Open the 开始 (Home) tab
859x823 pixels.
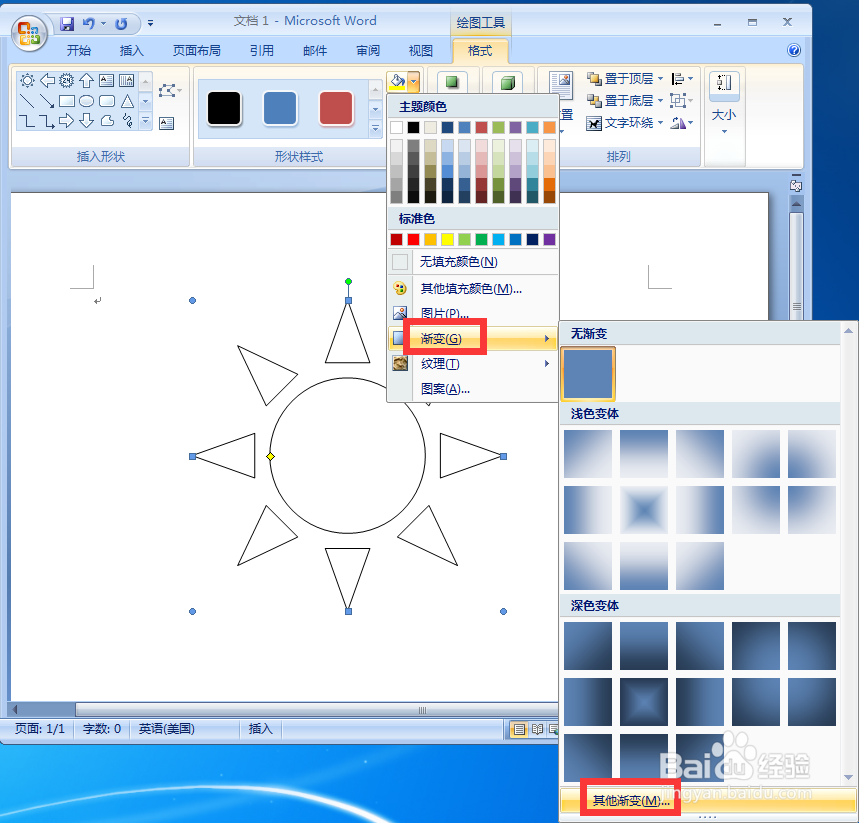pyautogui.click(x=79, y=50)
